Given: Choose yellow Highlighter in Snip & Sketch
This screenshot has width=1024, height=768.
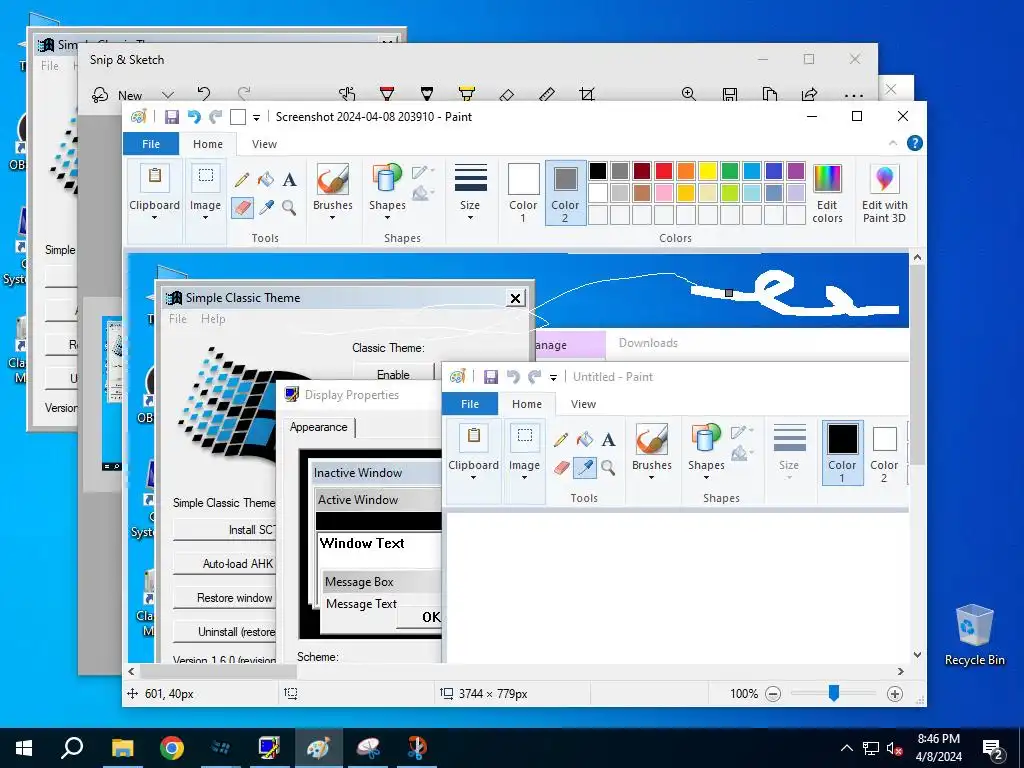Looking at the screenshot, I should point(466,94).
